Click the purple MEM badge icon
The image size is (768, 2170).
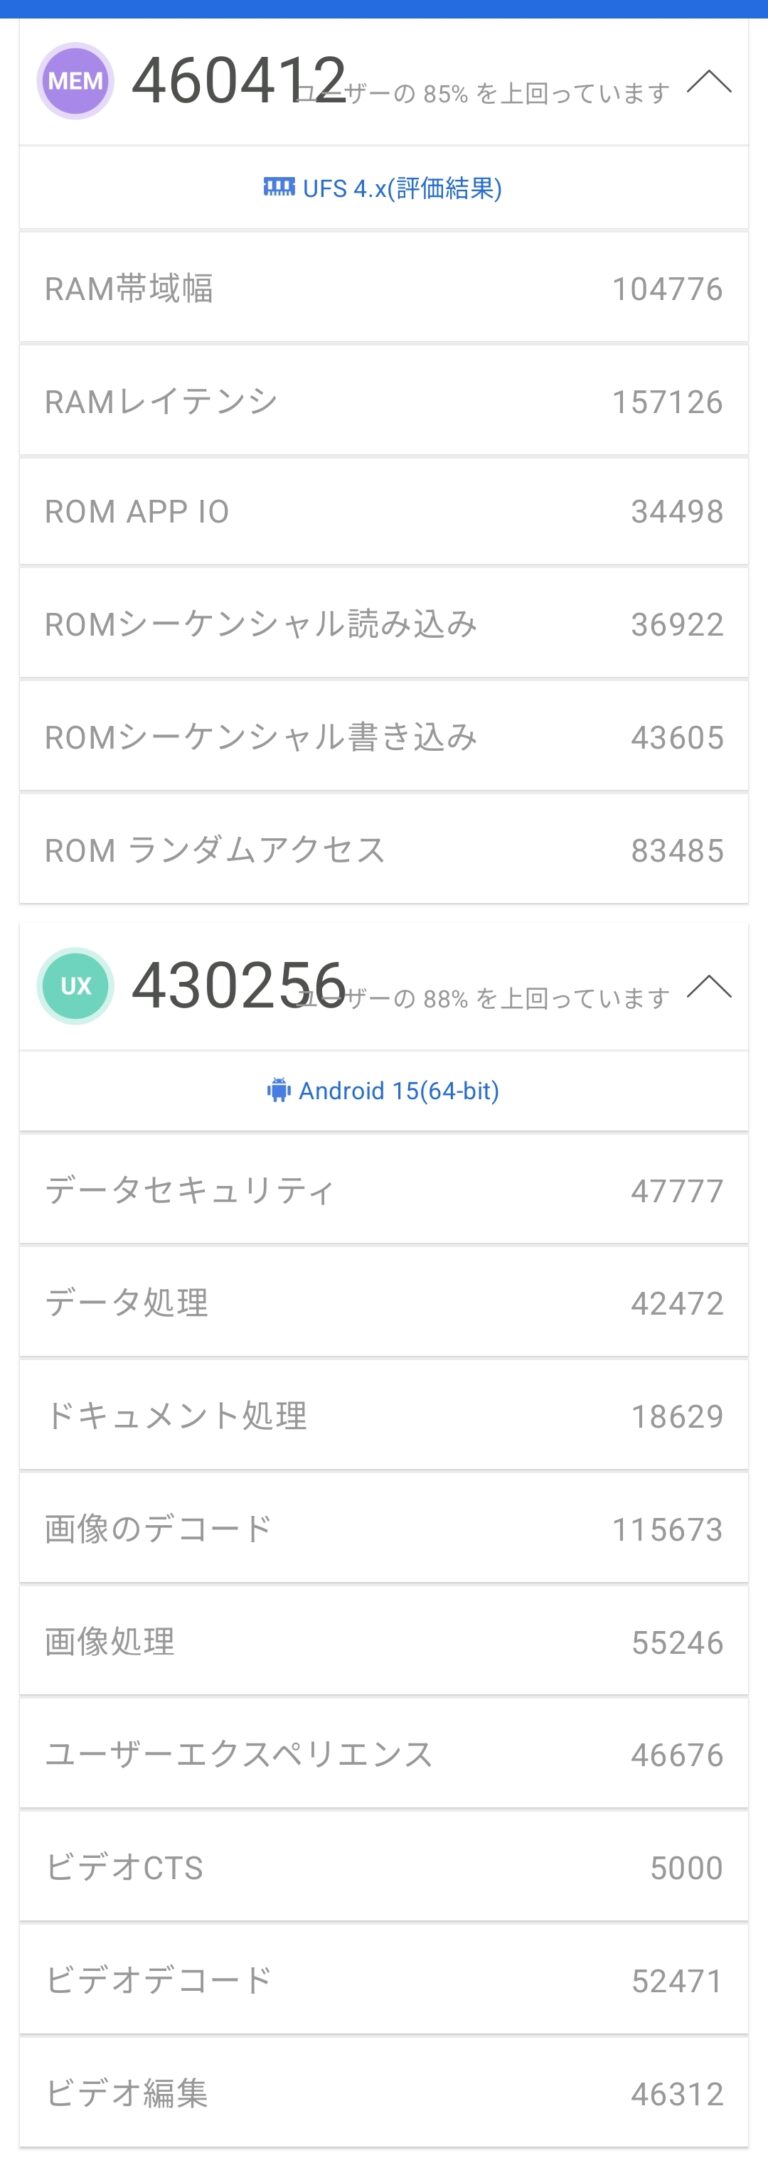click(x=75, y=81)
